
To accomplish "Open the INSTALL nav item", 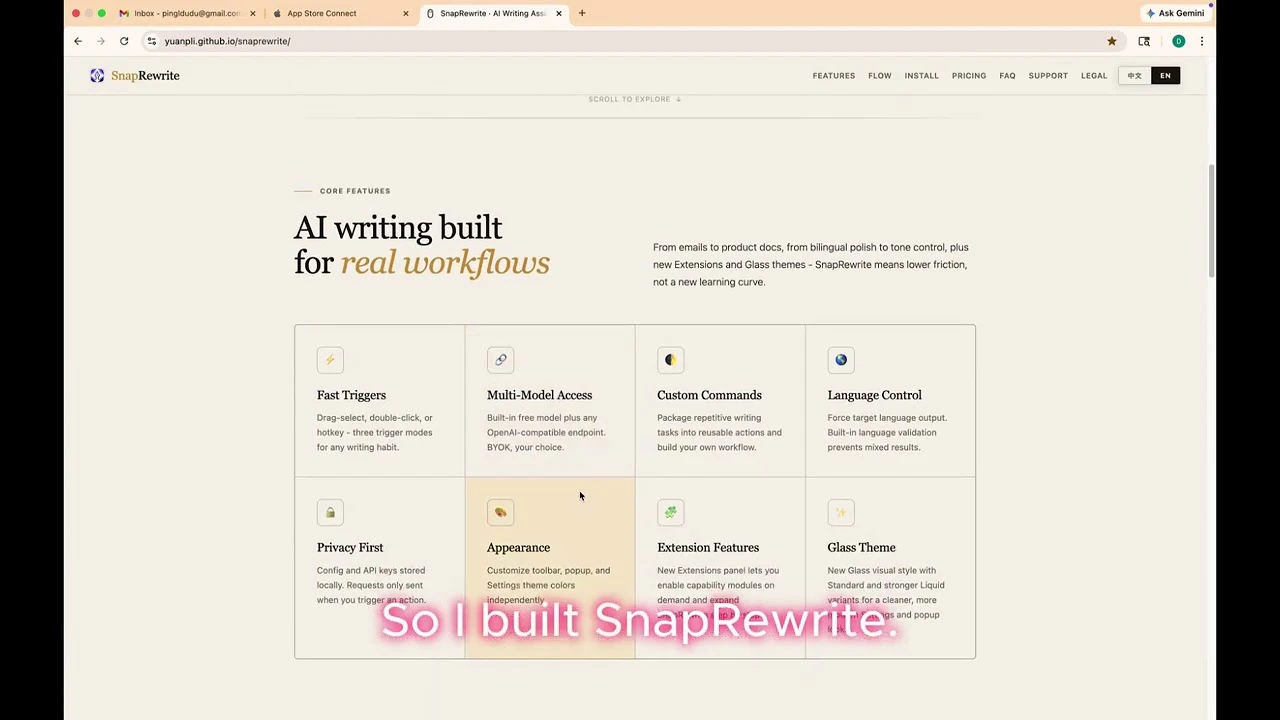I will click(x=922, y=76).
